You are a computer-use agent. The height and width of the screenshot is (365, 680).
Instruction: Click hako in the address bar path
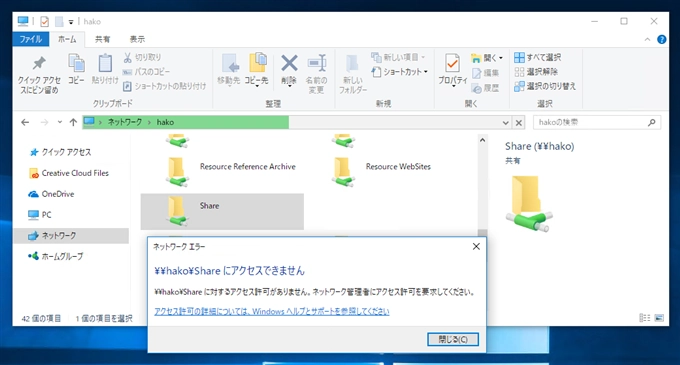[165, 122]
